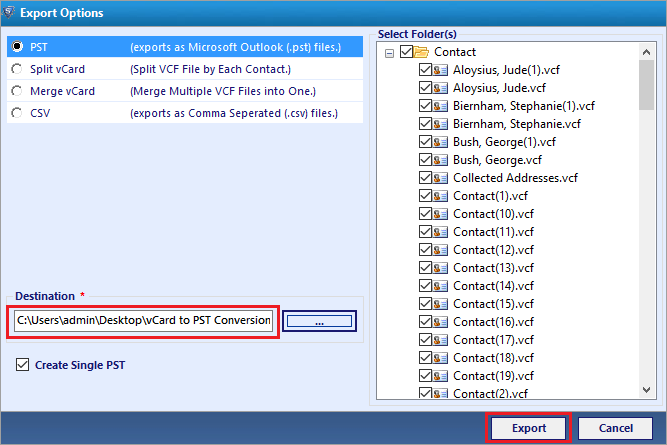Viewport: 667px width, 445px height.
Task: Click the 'exports as Comma Seperated (.csv) files' description
Action: tap(234, 113)
